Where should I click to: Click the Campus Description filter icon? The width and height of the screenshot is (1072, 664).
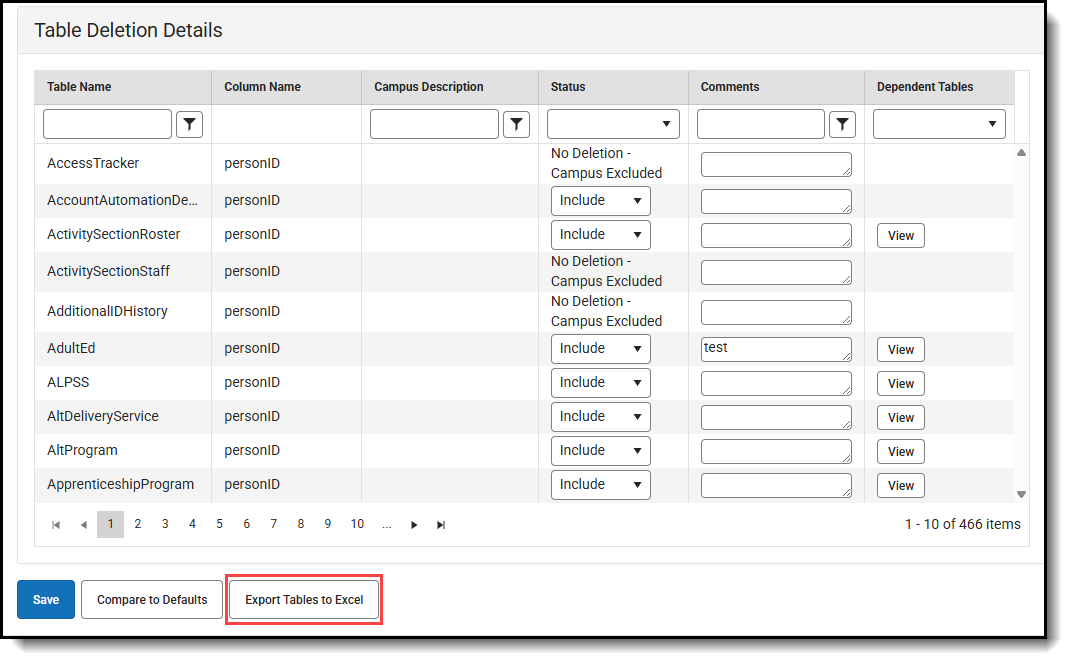[517, 123]
